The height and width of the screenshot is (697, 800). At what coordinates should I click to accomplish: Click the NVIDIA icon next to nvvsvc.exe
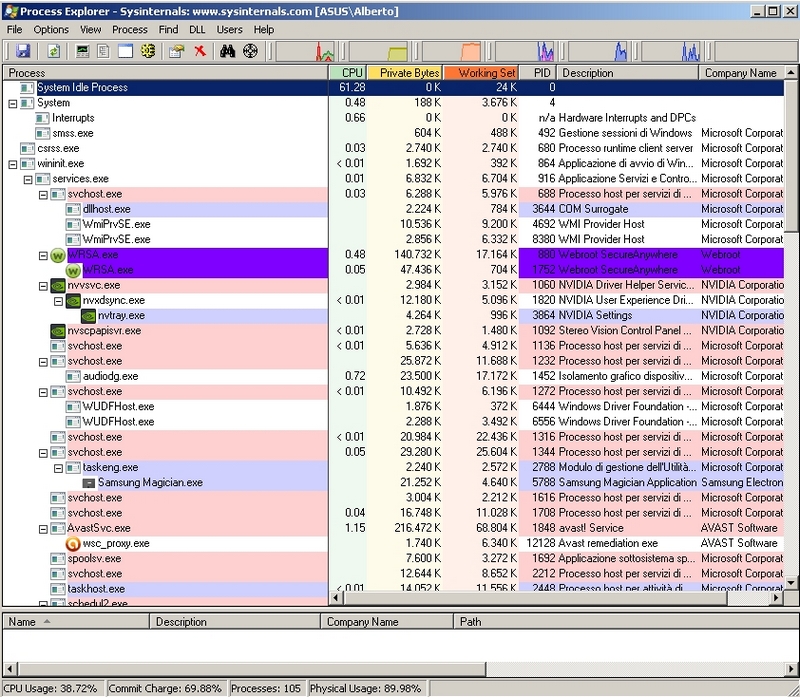[58, 286]
